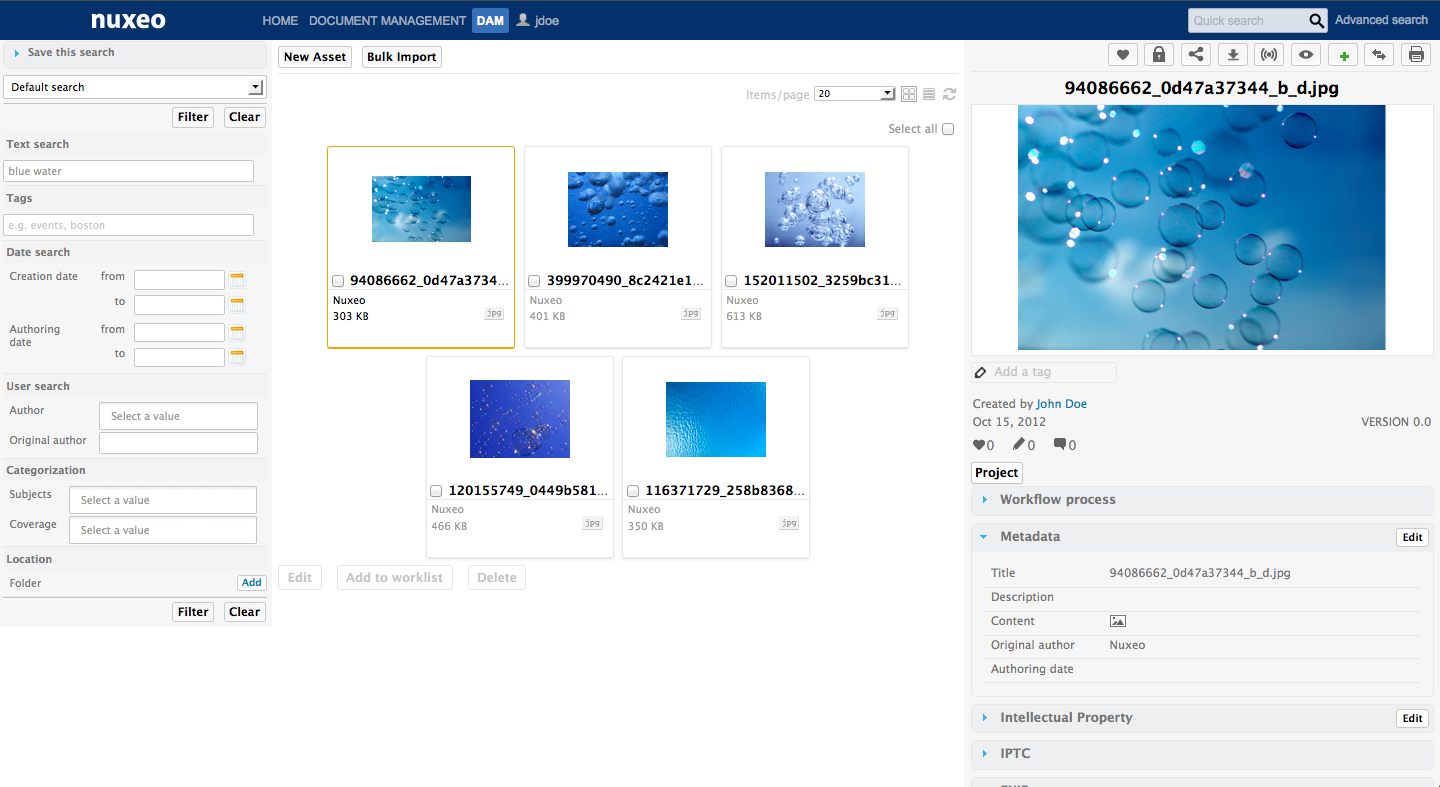Open DOCUMENT MANAGEMENT tab
The image size is (1440, 787).
387,20
